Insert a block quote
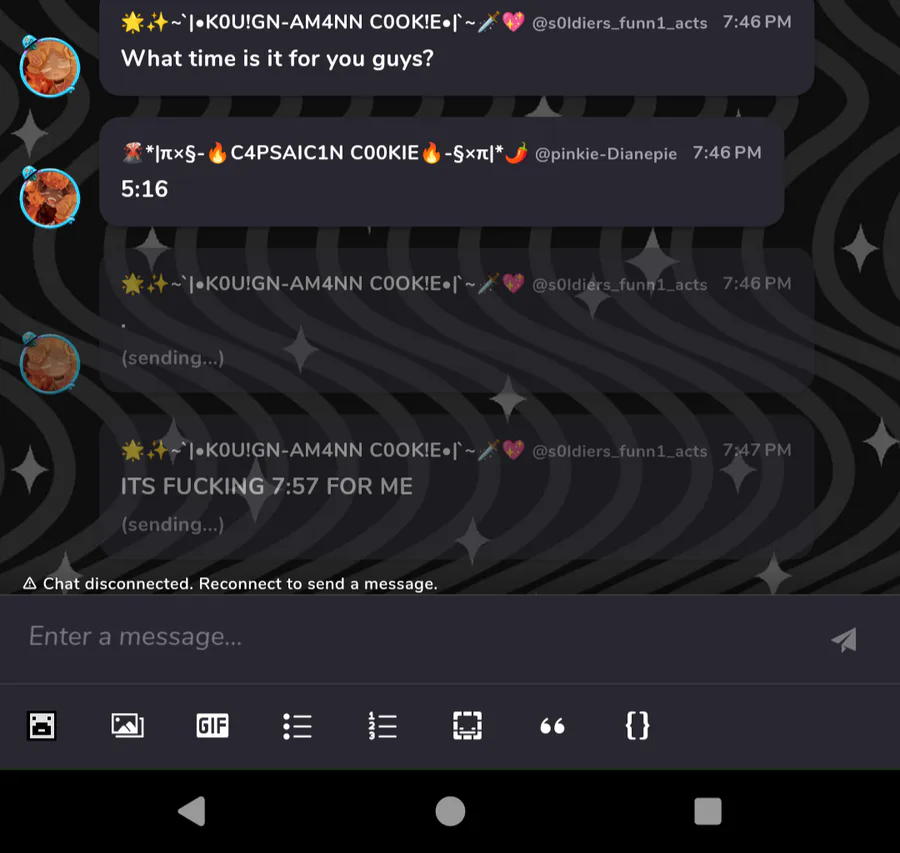Screen dimensions: 900x853 (x=552, y=727)
